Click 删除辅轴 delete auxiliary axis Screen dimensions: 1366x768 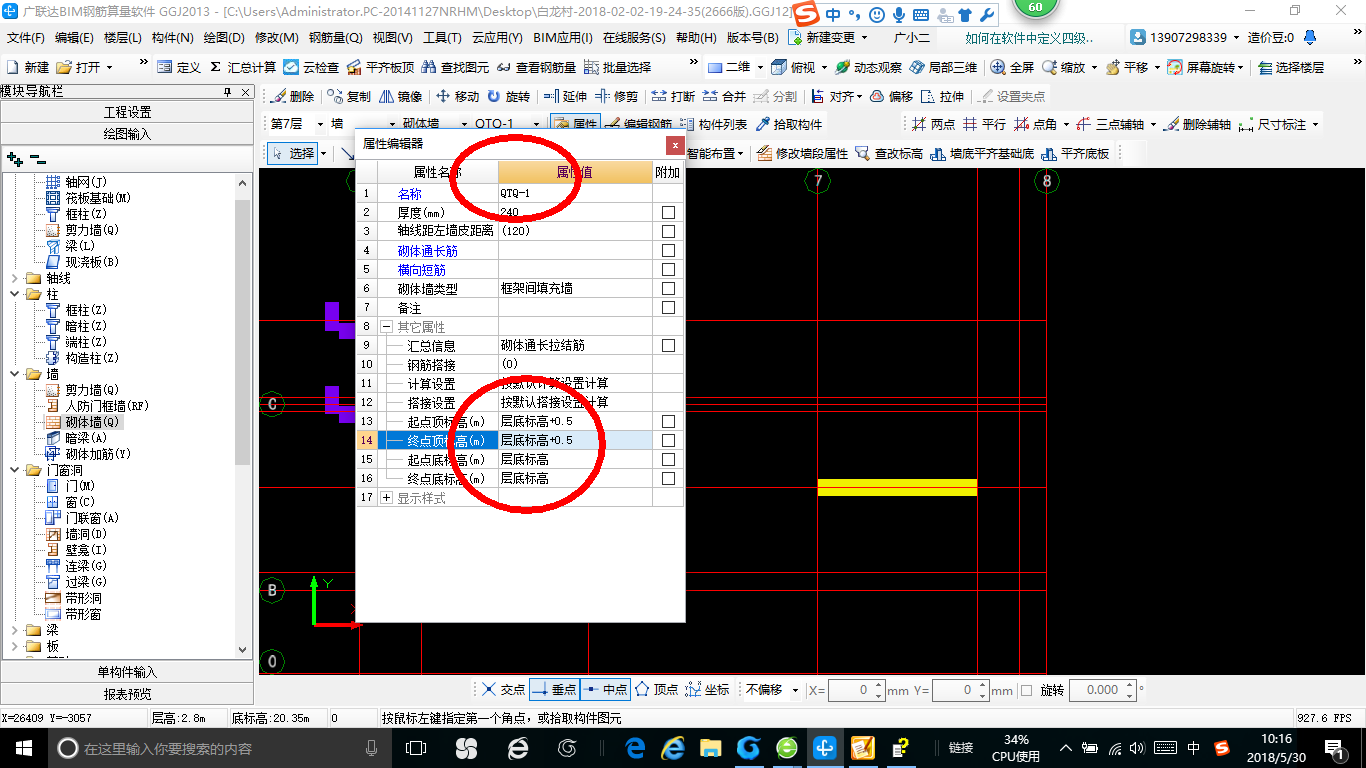[x=1197, y=124]
